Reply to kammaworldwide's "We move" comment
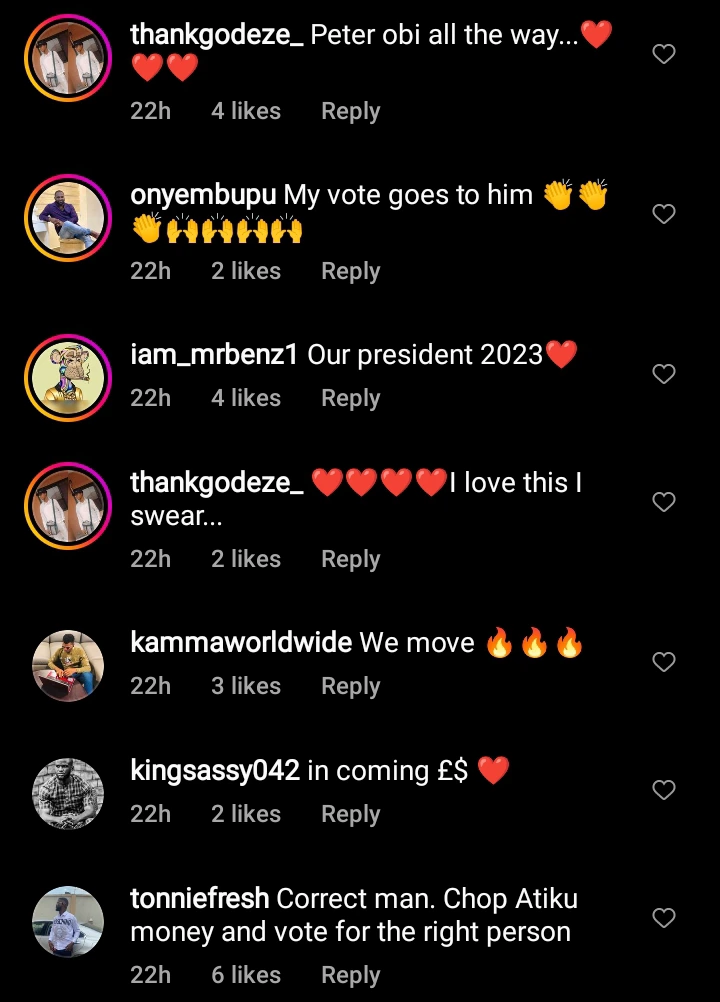The image size is (720, 1002). pos(350,686)
